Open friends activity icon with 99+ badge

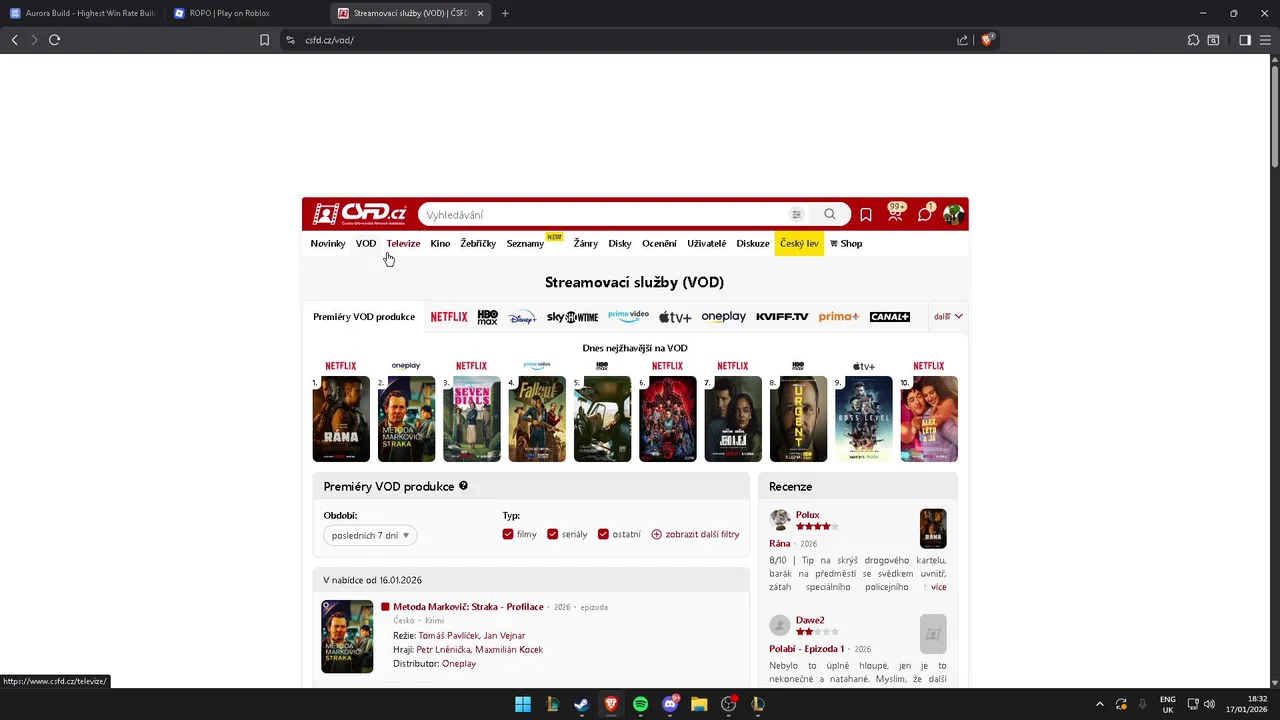[x=895, y=213]
